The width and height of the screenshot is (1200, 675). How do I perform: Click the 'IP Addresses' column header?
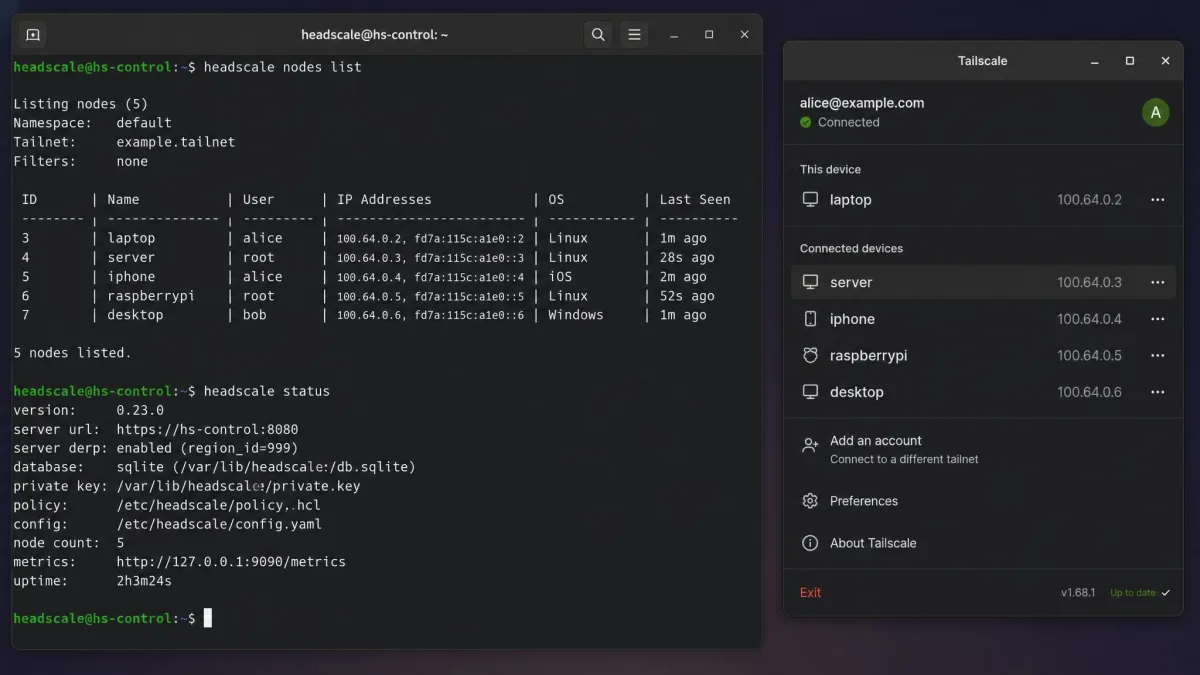[x=384, y=200]
